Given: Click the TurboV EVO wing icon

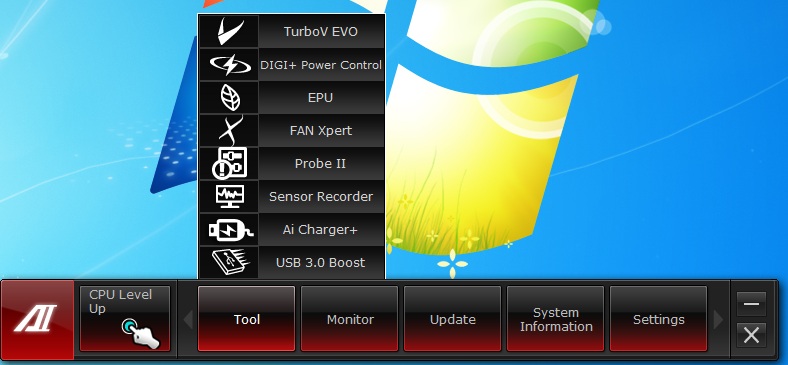Looking at the screenshot, I should (x=229, y=32).
